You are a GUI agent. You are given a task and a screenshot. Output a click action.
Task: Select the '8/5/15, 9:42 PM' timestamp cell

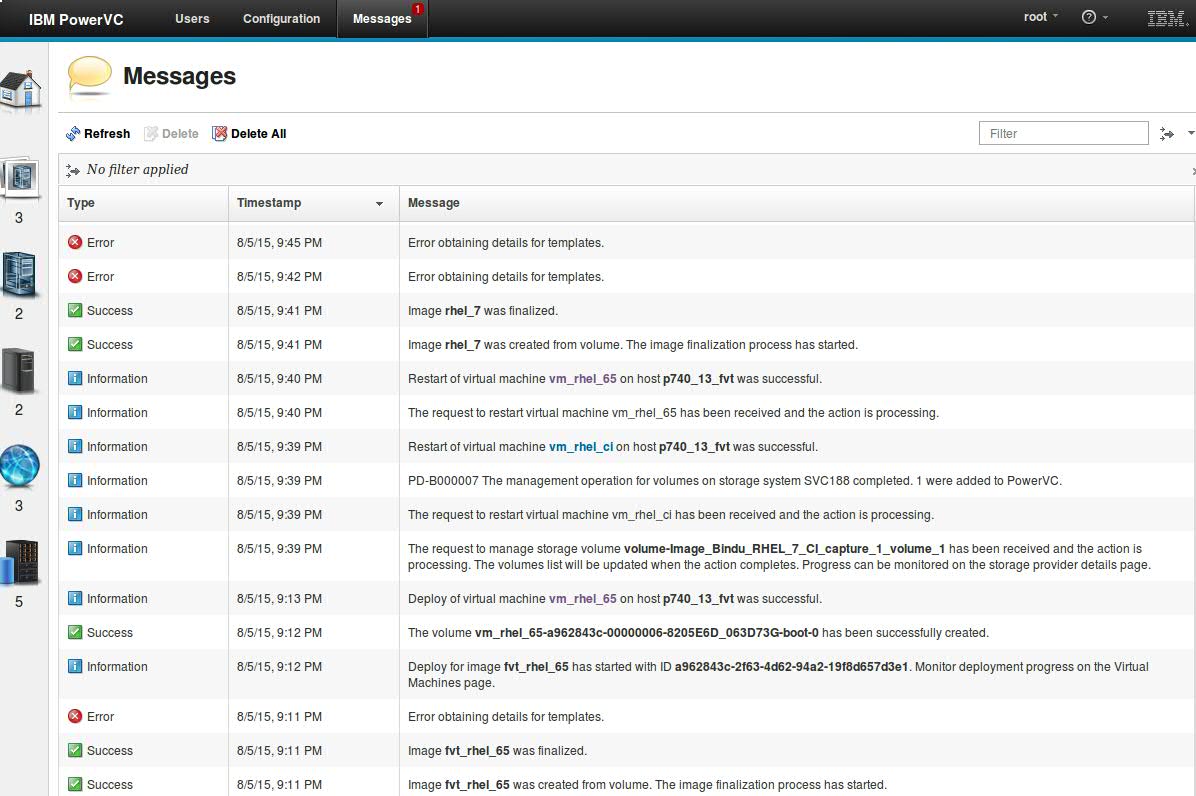[279, 277]
